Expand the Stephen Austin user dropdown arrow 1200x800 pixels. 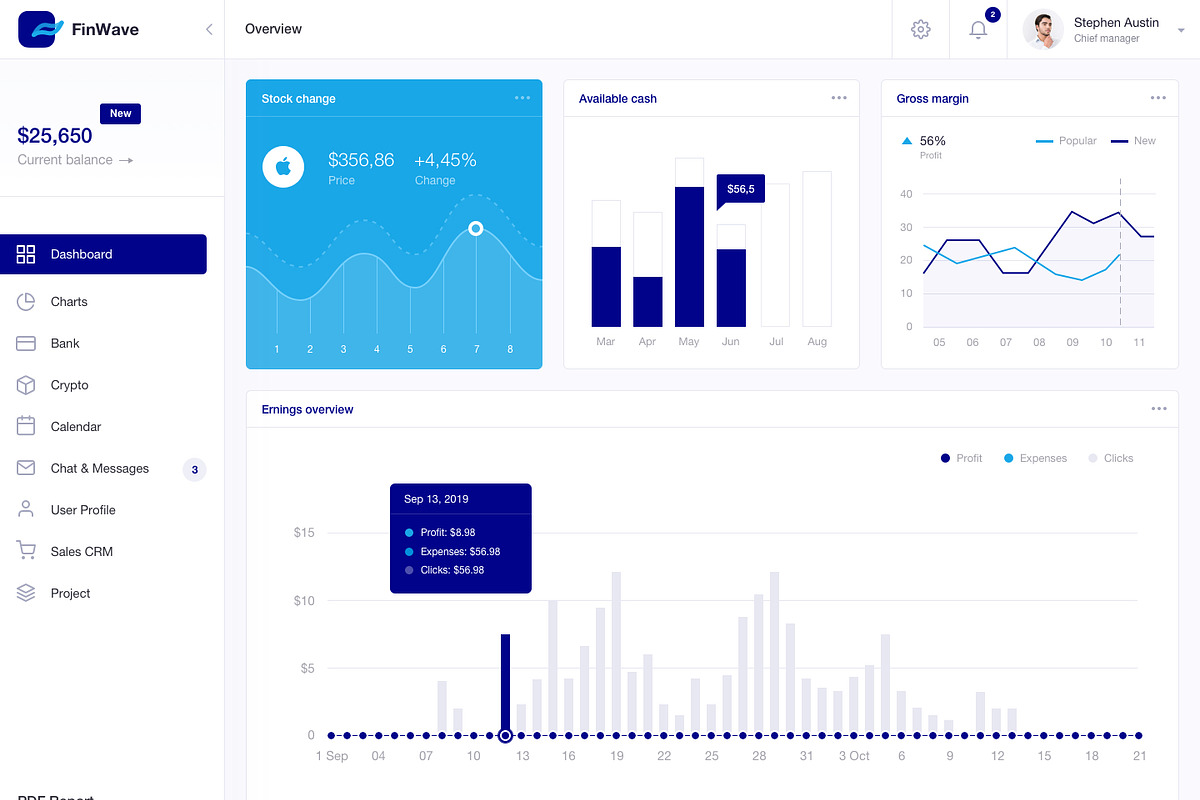pos(1181,31)
